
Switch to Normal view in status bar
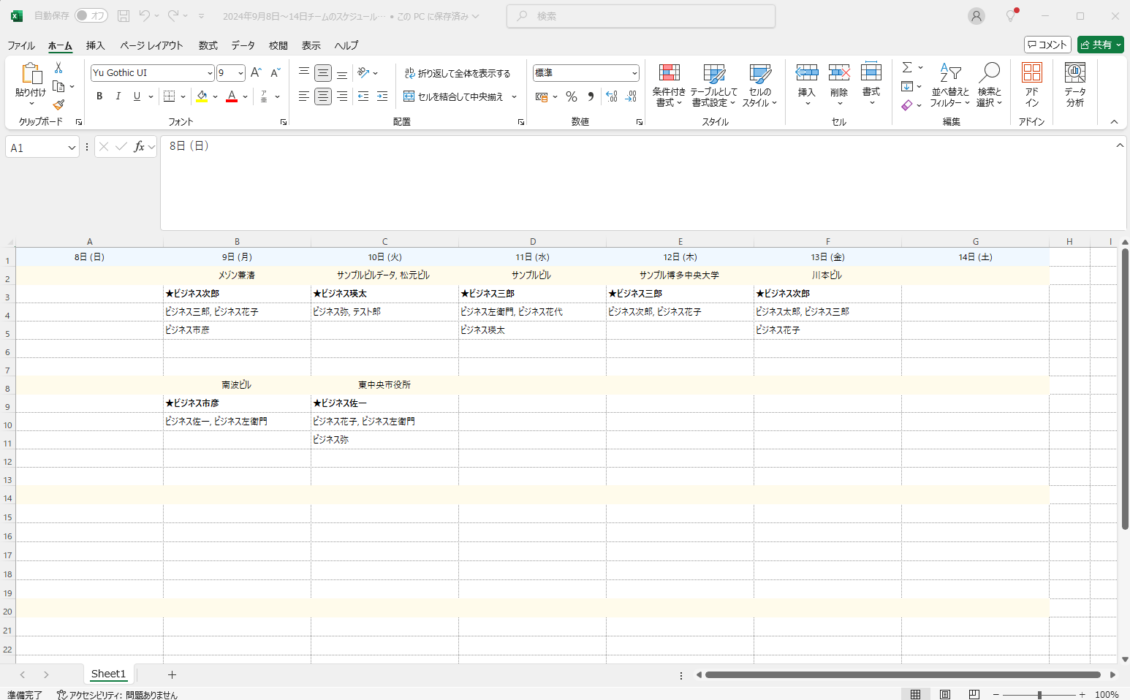[915, 694]
